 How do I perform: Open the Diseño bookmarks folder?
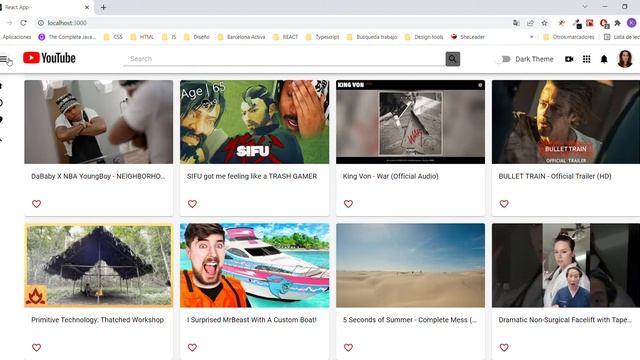click(x=197, y=37)
